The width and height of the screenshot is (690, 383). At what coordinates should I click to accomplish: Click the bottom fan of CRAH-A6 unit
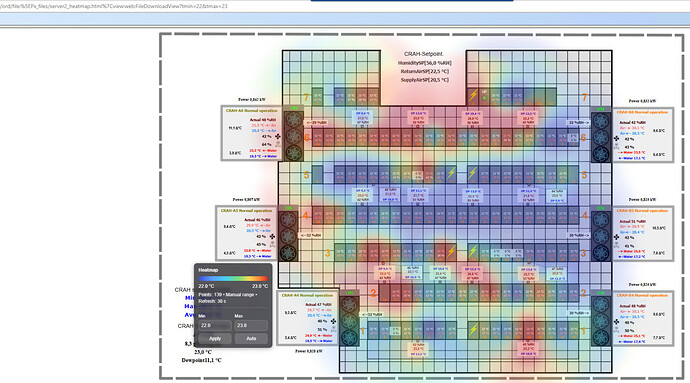[294, 152]
